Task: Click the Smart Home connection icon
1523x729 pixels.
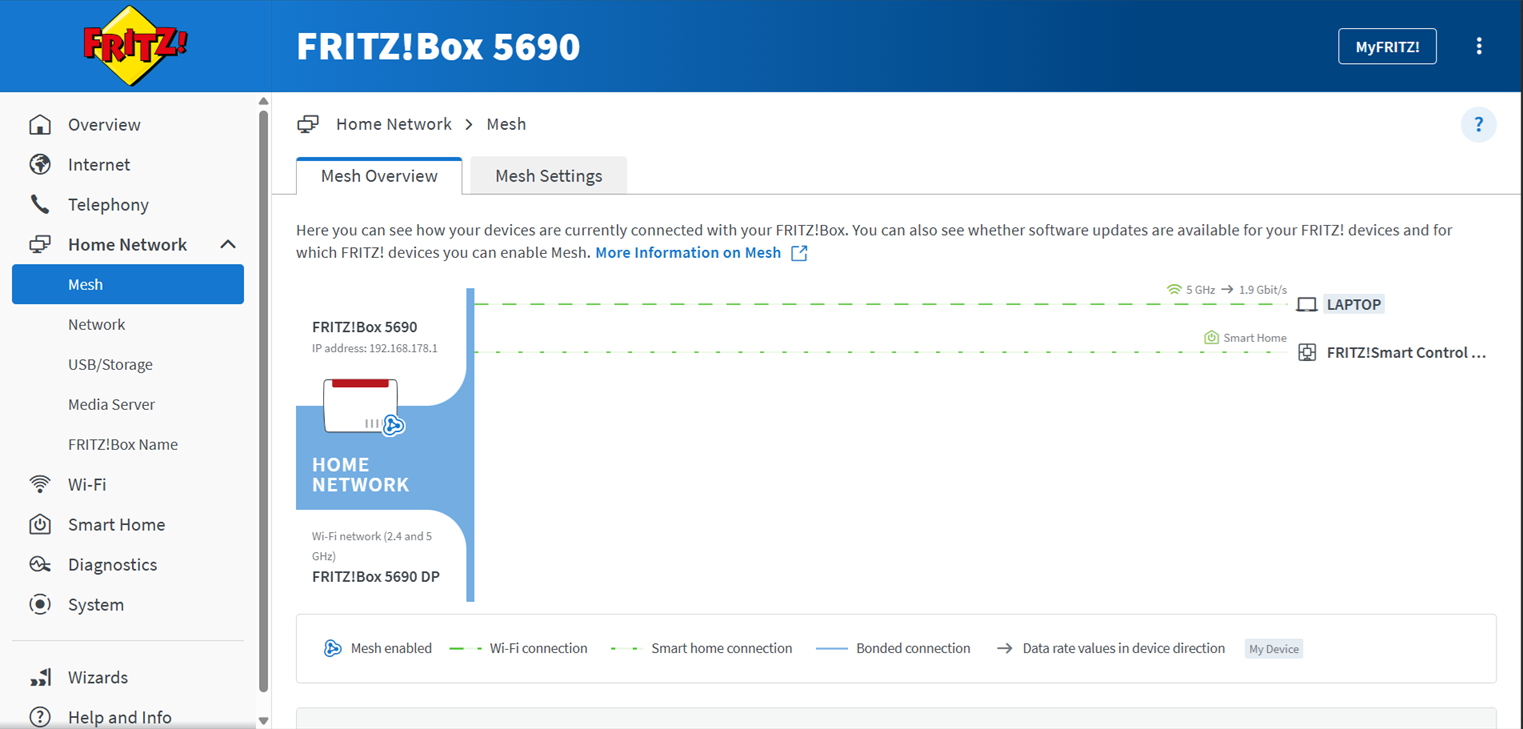Action: click(x=1211, y=338)
